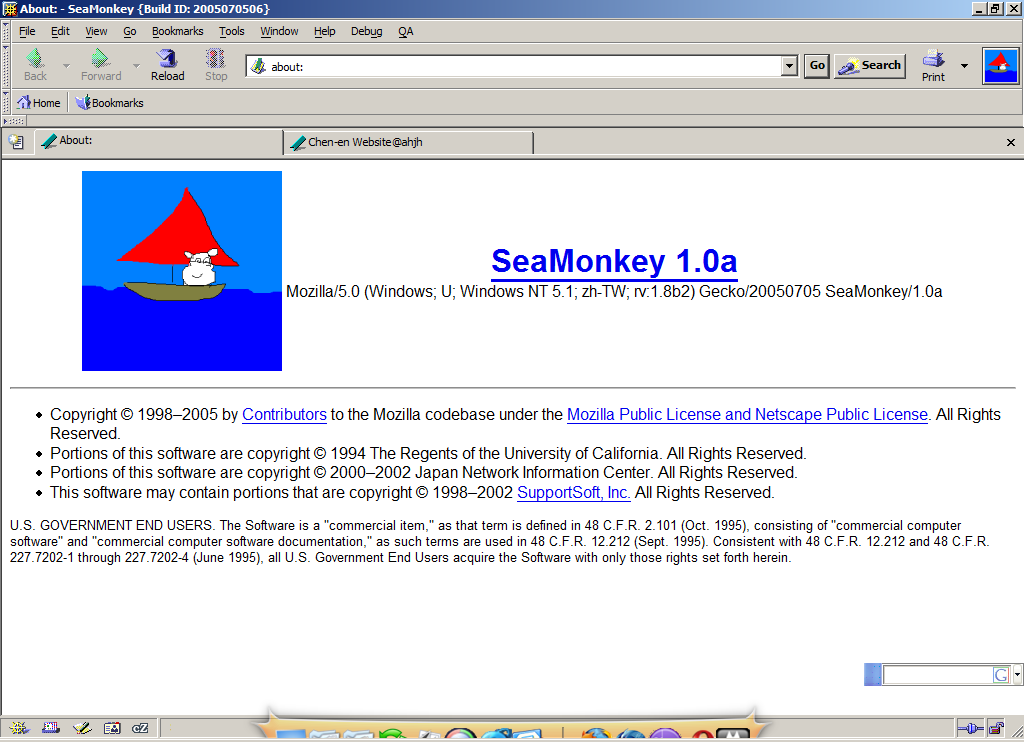Open ChatZilla from the status bar icon
The height and width of the screenshot is (742, 1024).
(140, 728)
